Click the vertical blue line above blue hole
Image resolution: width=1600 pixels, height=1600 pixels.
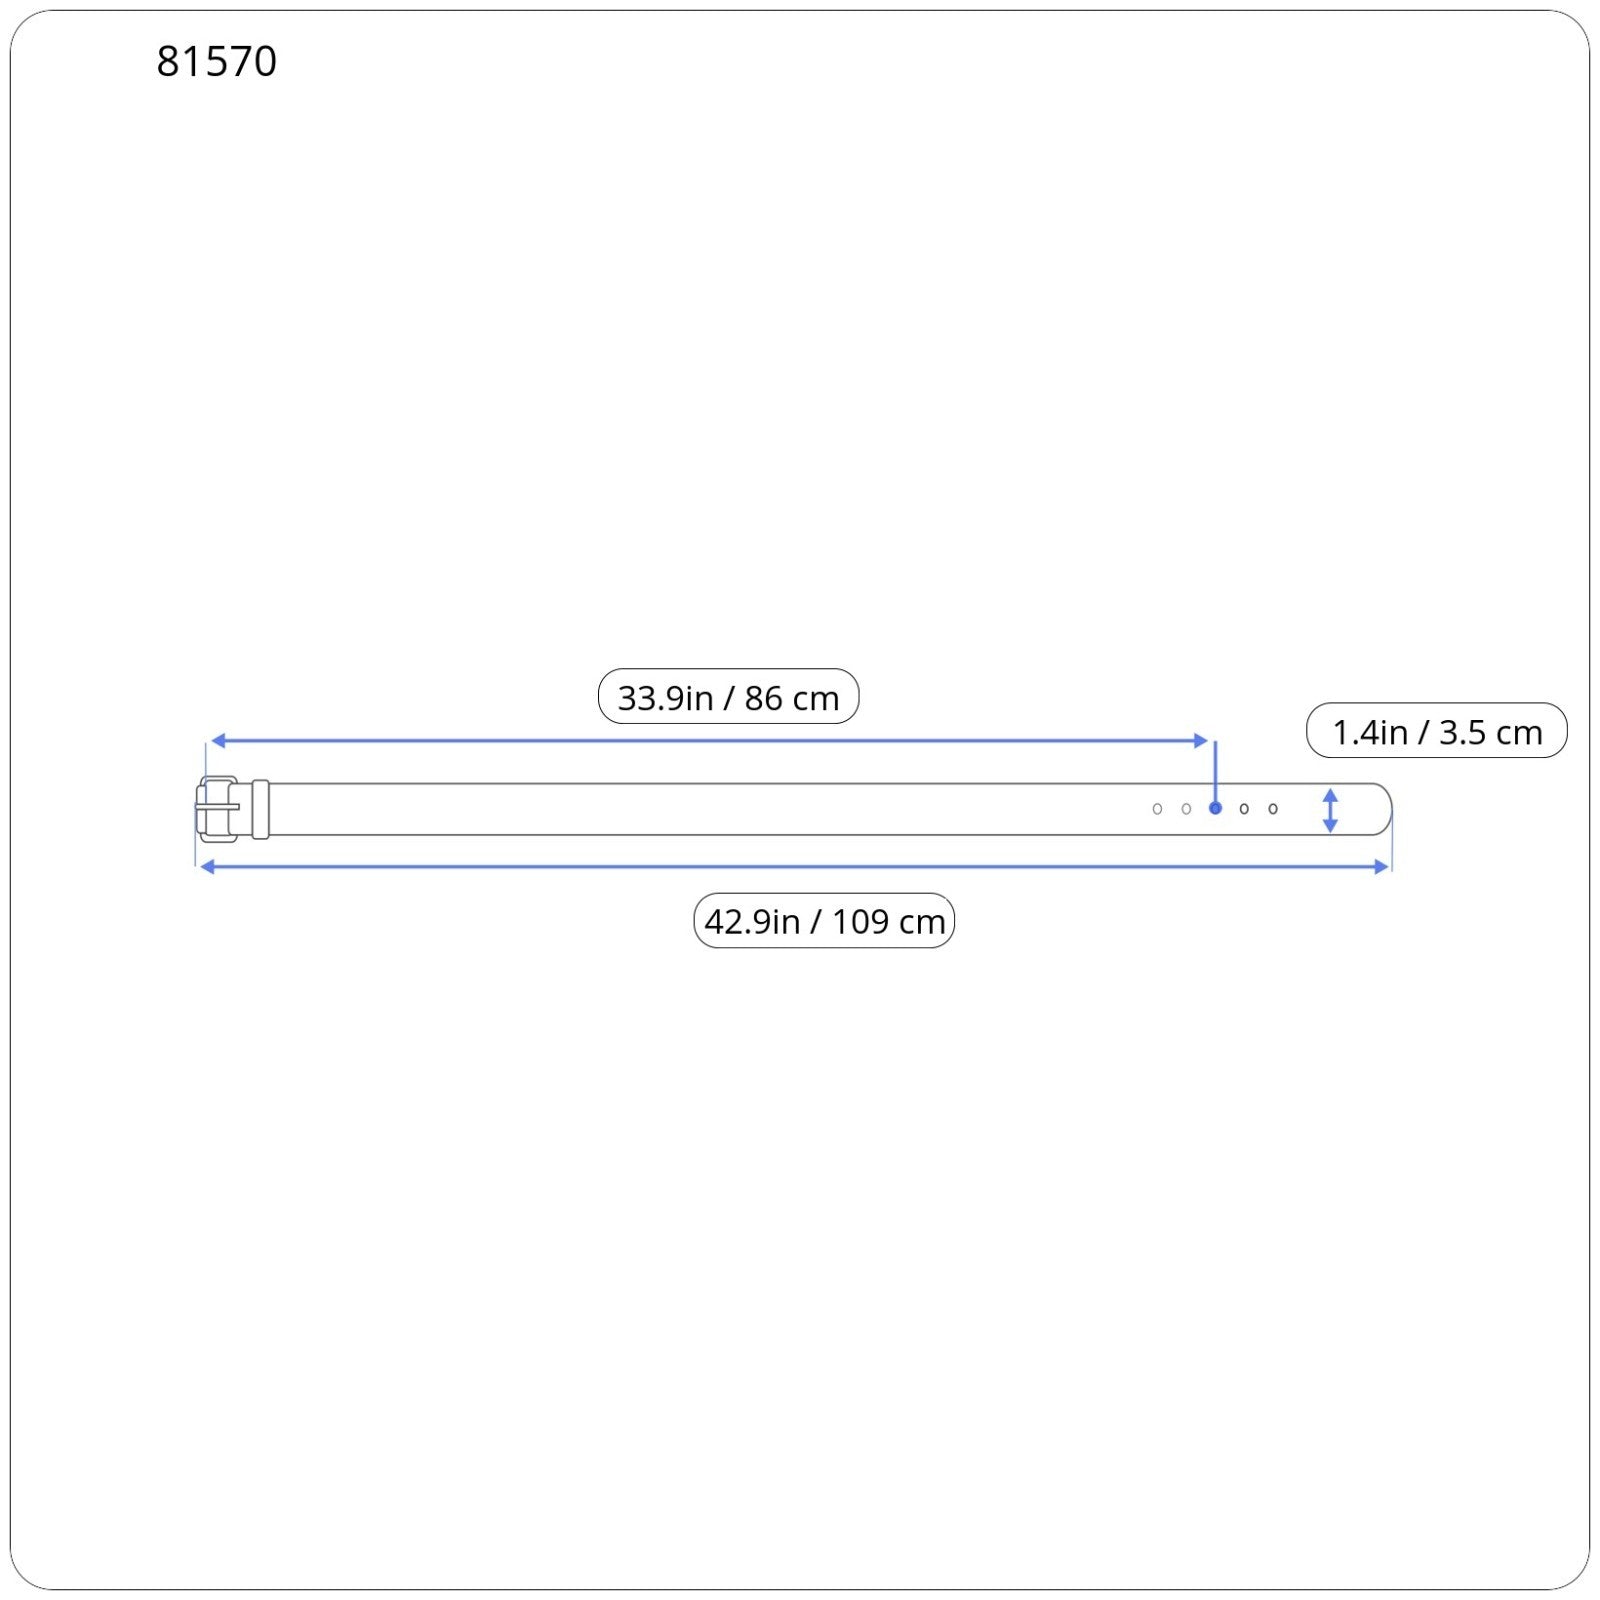pyautogui.click(x=1215, y=768)
